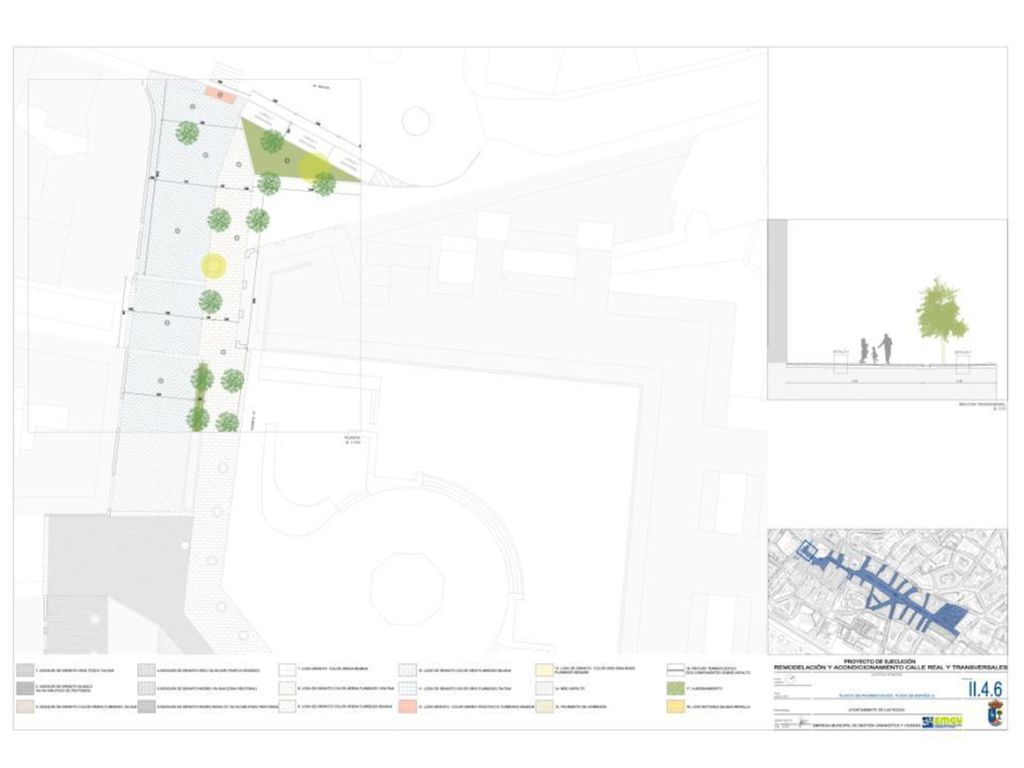
Task: Click legend swatch 15, pavimento de hormigón
Action: pos(544,707)
